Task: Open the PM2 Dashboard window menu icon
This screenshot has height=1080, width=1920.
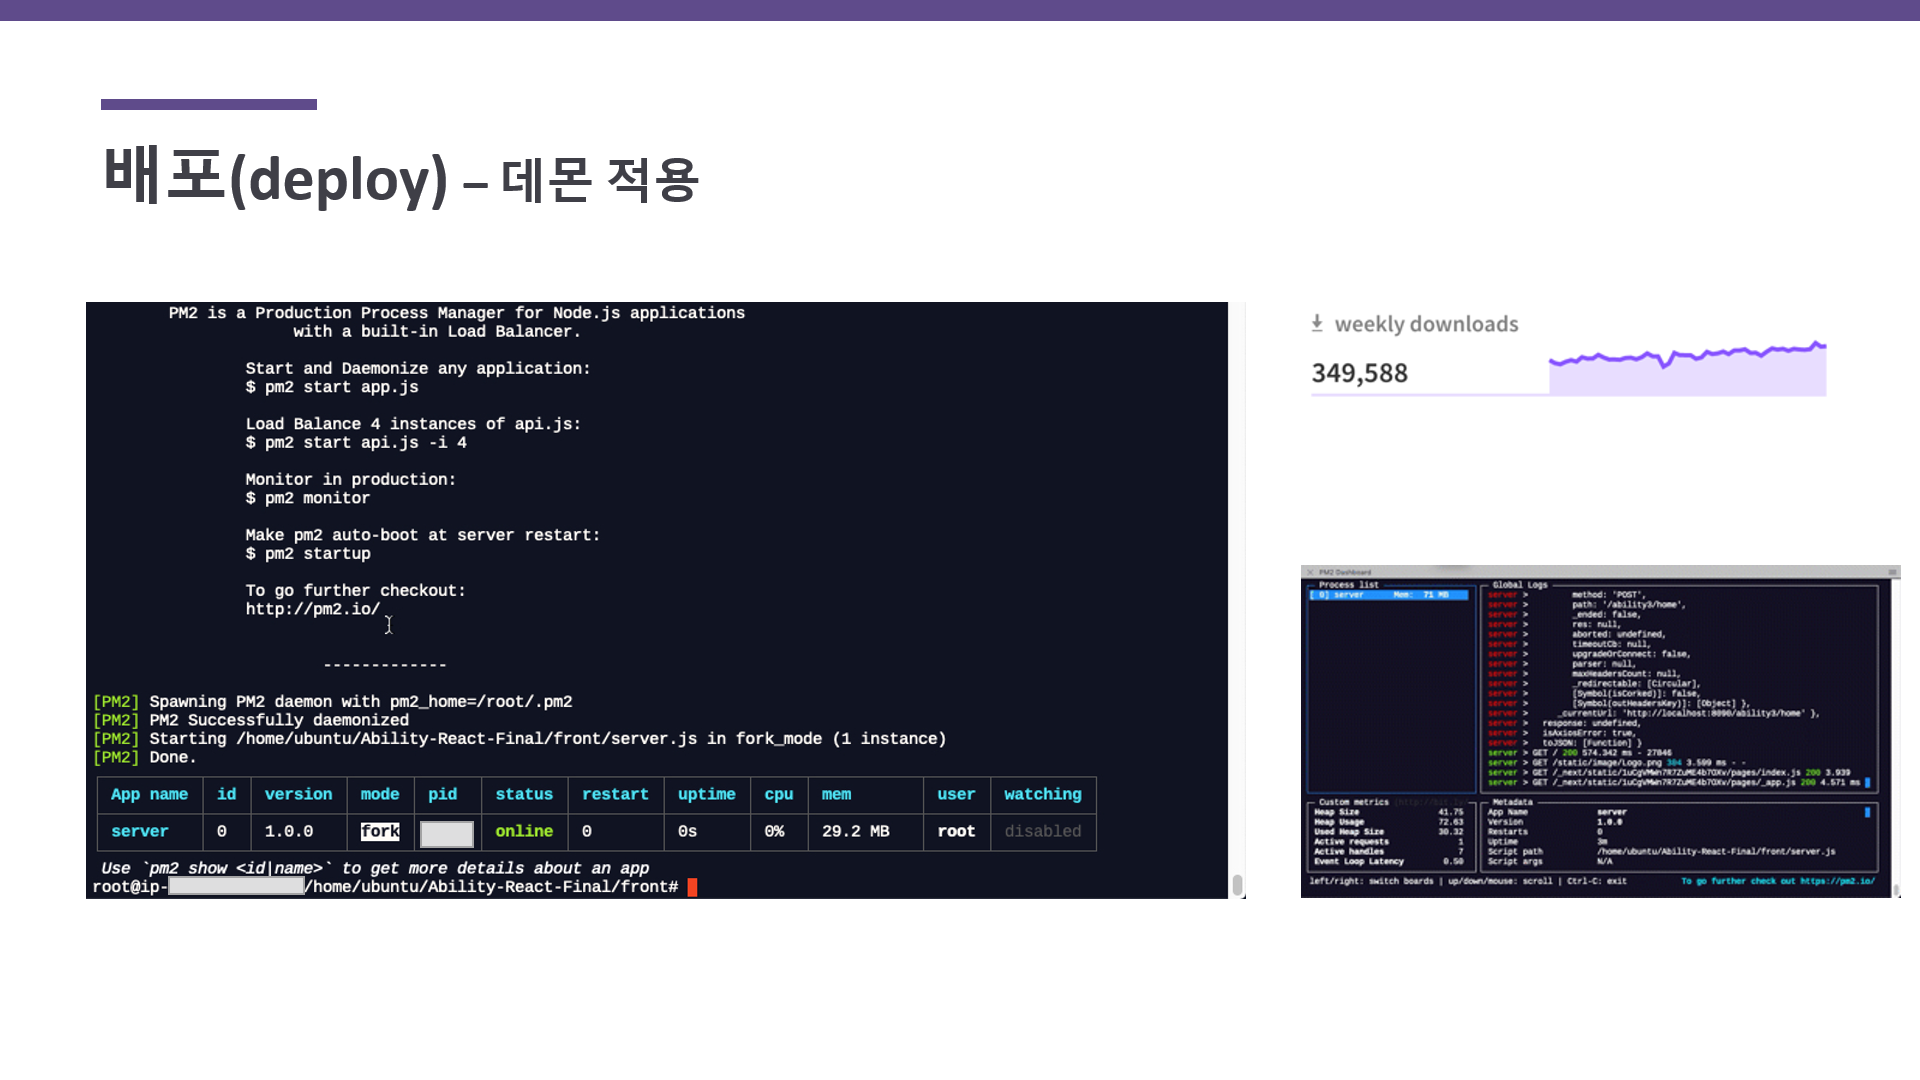Action: (1892, 573)
